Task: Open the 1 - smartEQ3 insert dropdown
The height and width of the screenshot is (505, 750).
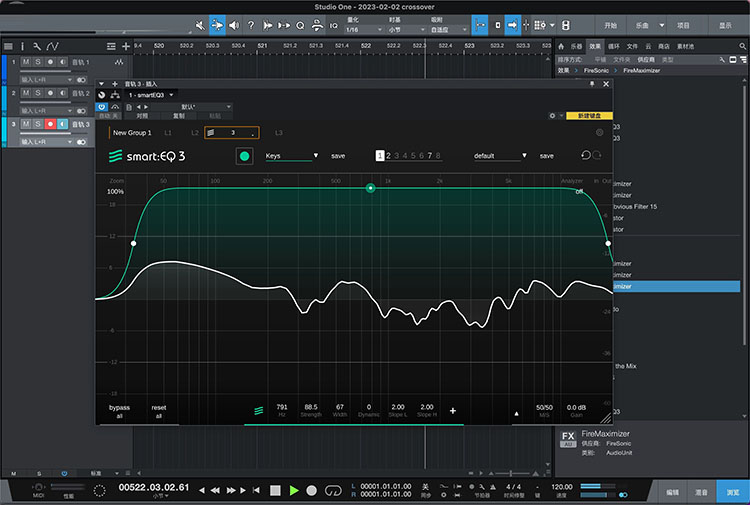Action: click(151, 95)
